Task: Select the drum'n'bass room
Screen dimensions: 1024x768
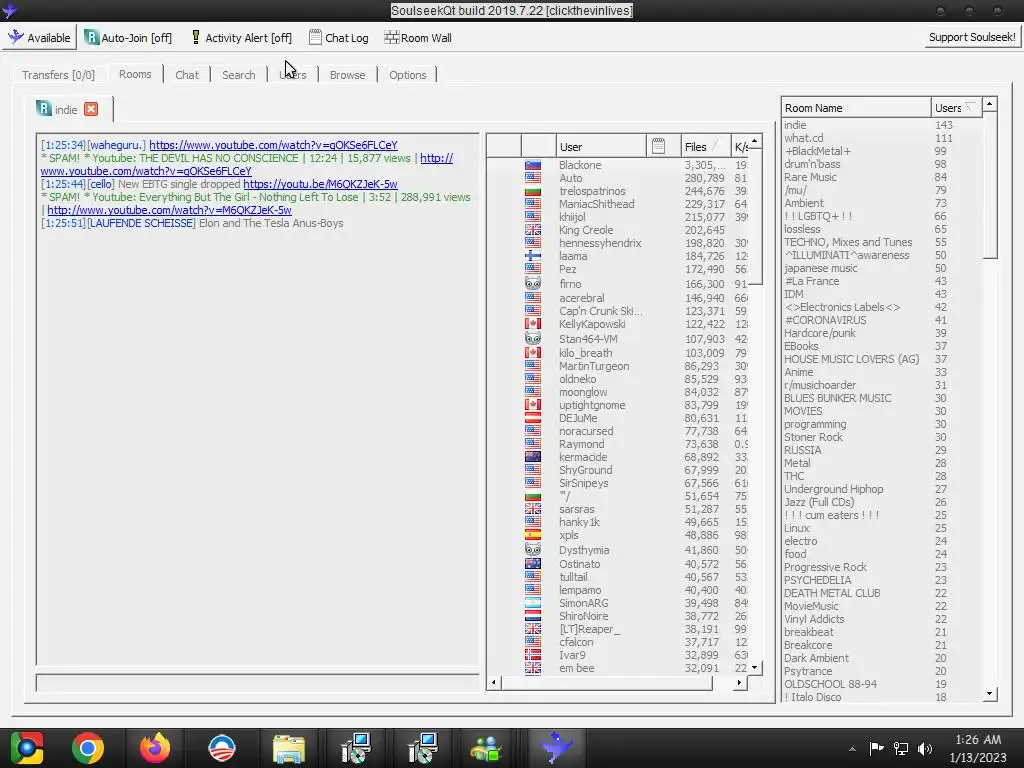Action: coord(812,164)
